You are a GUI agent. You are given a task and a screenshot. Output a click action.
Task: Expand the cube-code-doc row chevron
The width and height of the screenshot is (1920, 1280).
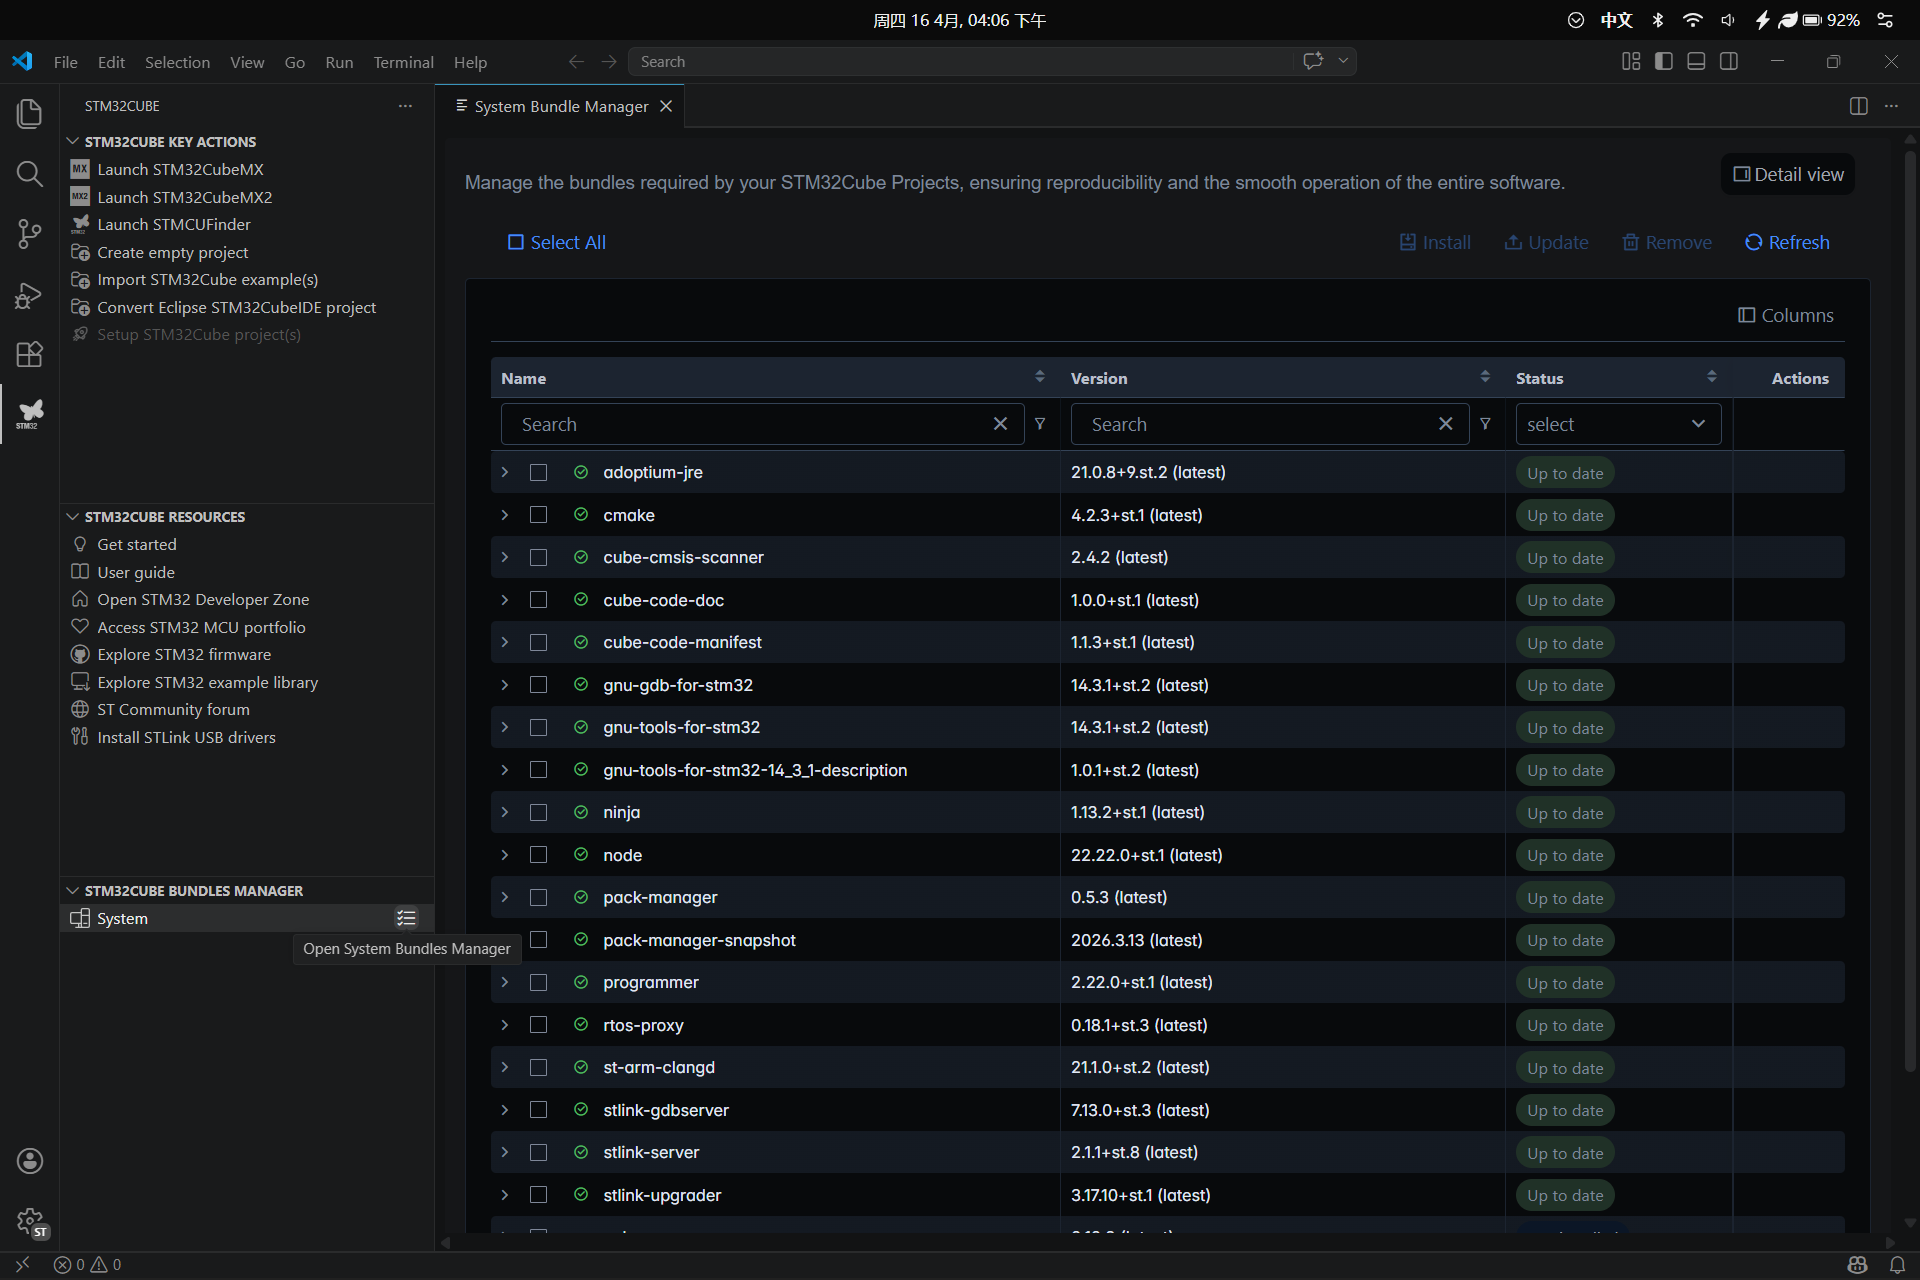505,600
